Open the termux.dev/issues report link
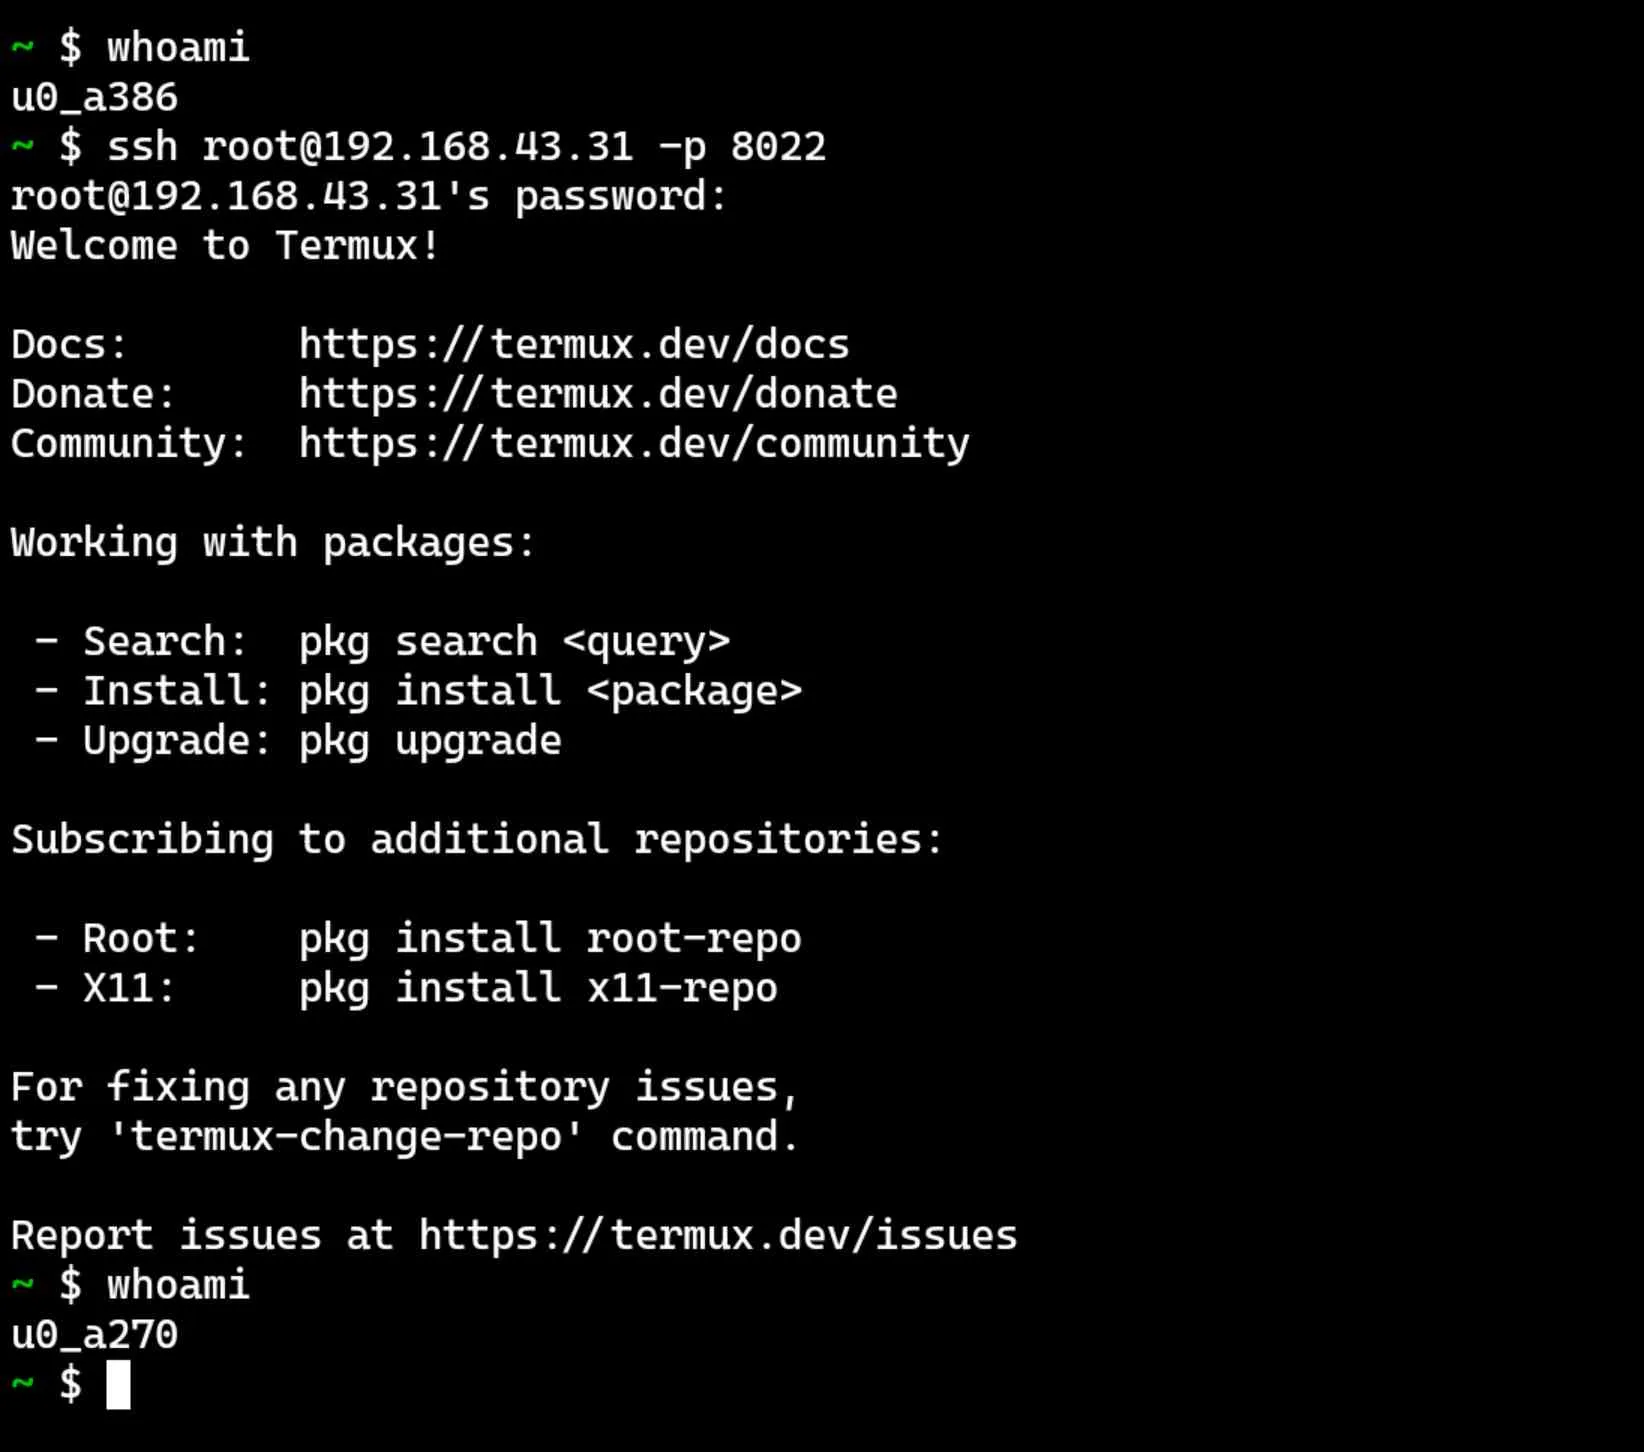The image size is (1644, 1452). (x=717, y=1236)
